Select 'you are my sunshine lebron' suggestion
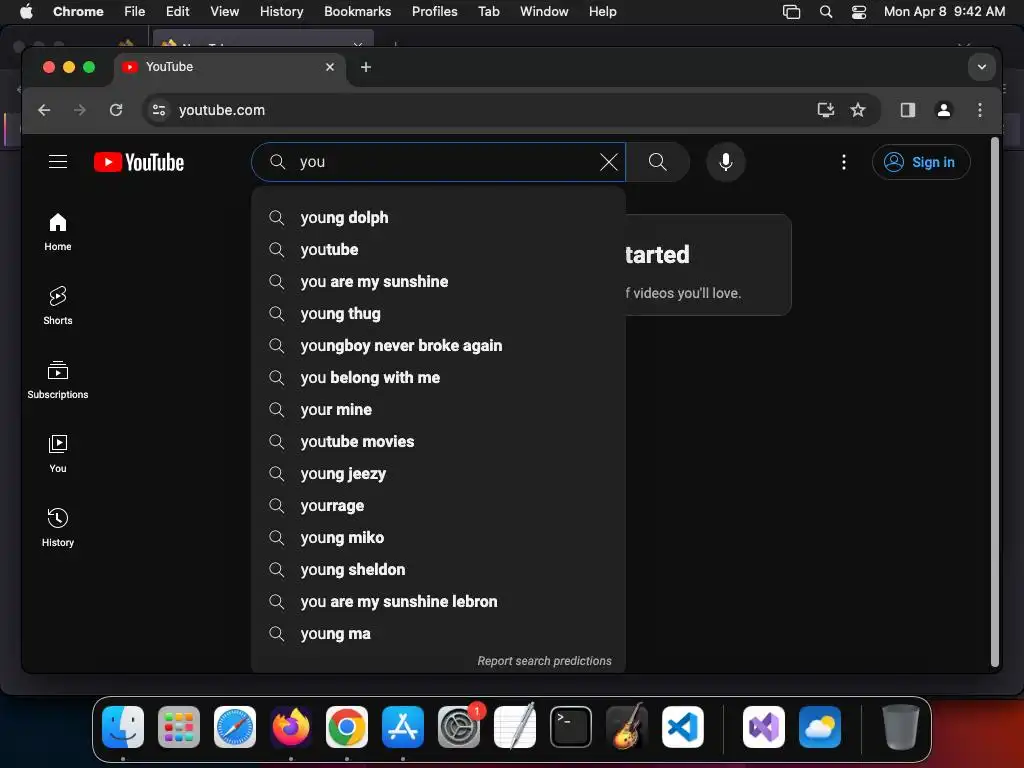The height and width of the screenshot is (768, 1024). (x=438, y=601)
